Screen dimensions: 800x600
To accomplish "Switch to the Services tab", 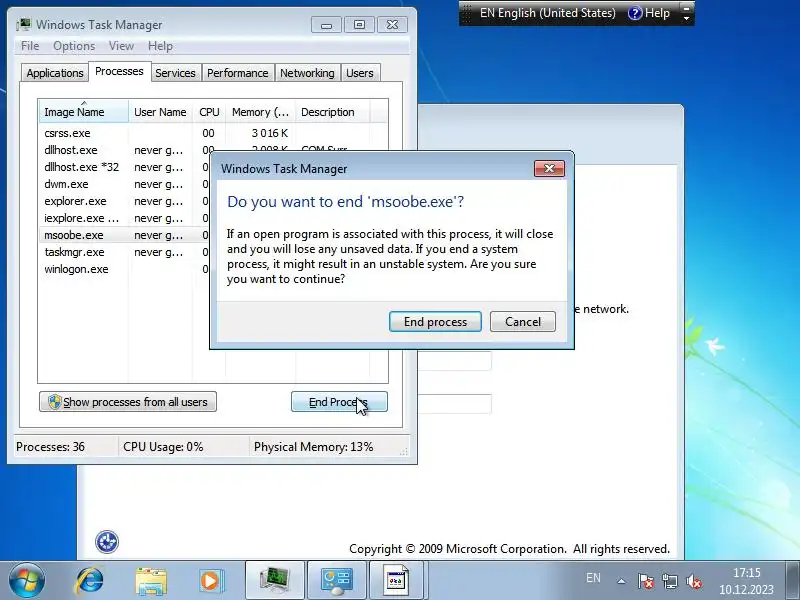I will pos(175,73).
